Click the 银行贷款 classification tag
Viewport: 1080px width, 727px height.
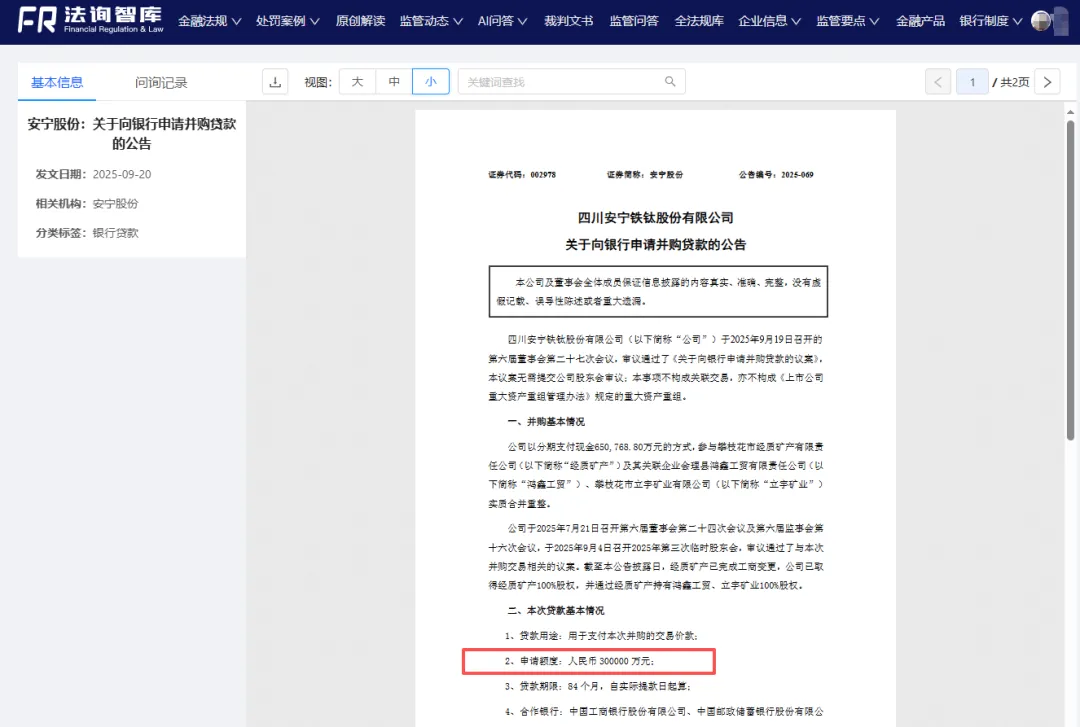pyautogui.click(x=114, y=232)
